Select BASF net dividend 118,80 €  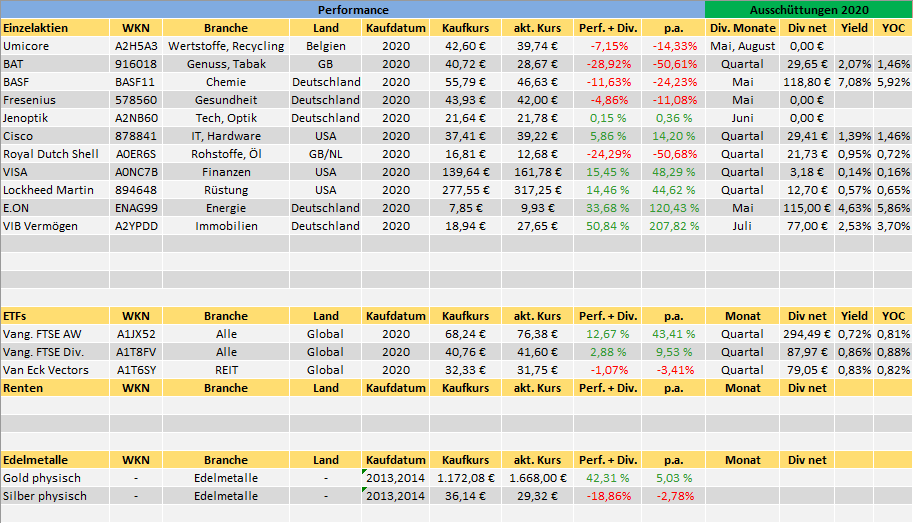click(x=807, y=82)
